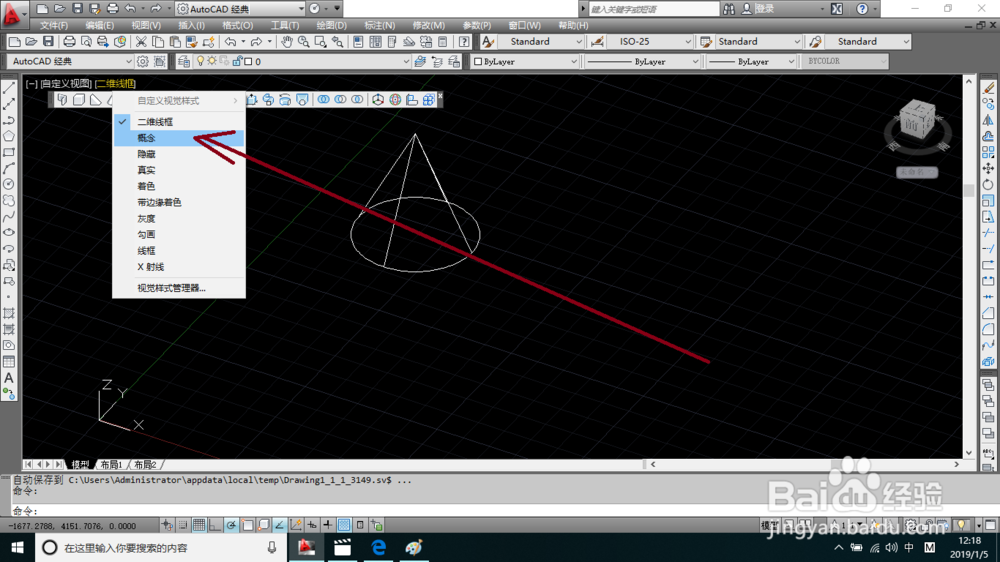Screen dimensions: 1000x562
Task: Expand the 自定义视觉样式 submenu arrow
Action: [x=235, y=101]
